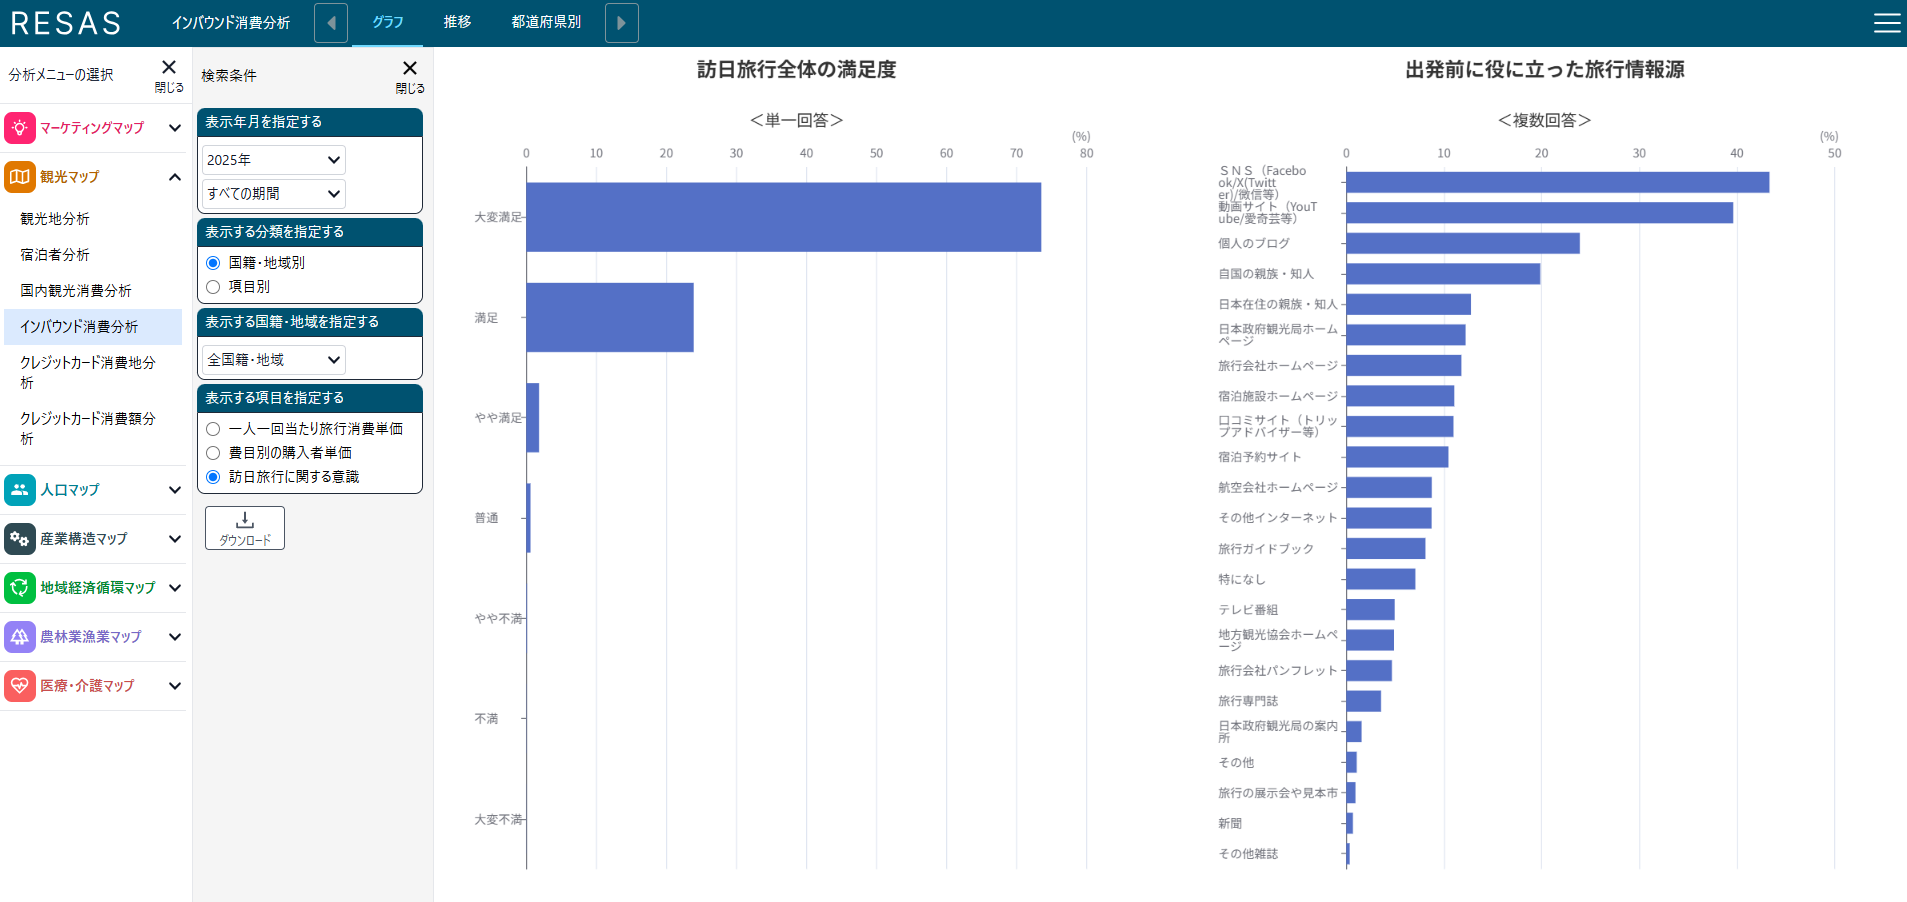Screen dimensions: 1907x902
Task: Click the 産業構造マップ gears icon
Action: point(20,539)
